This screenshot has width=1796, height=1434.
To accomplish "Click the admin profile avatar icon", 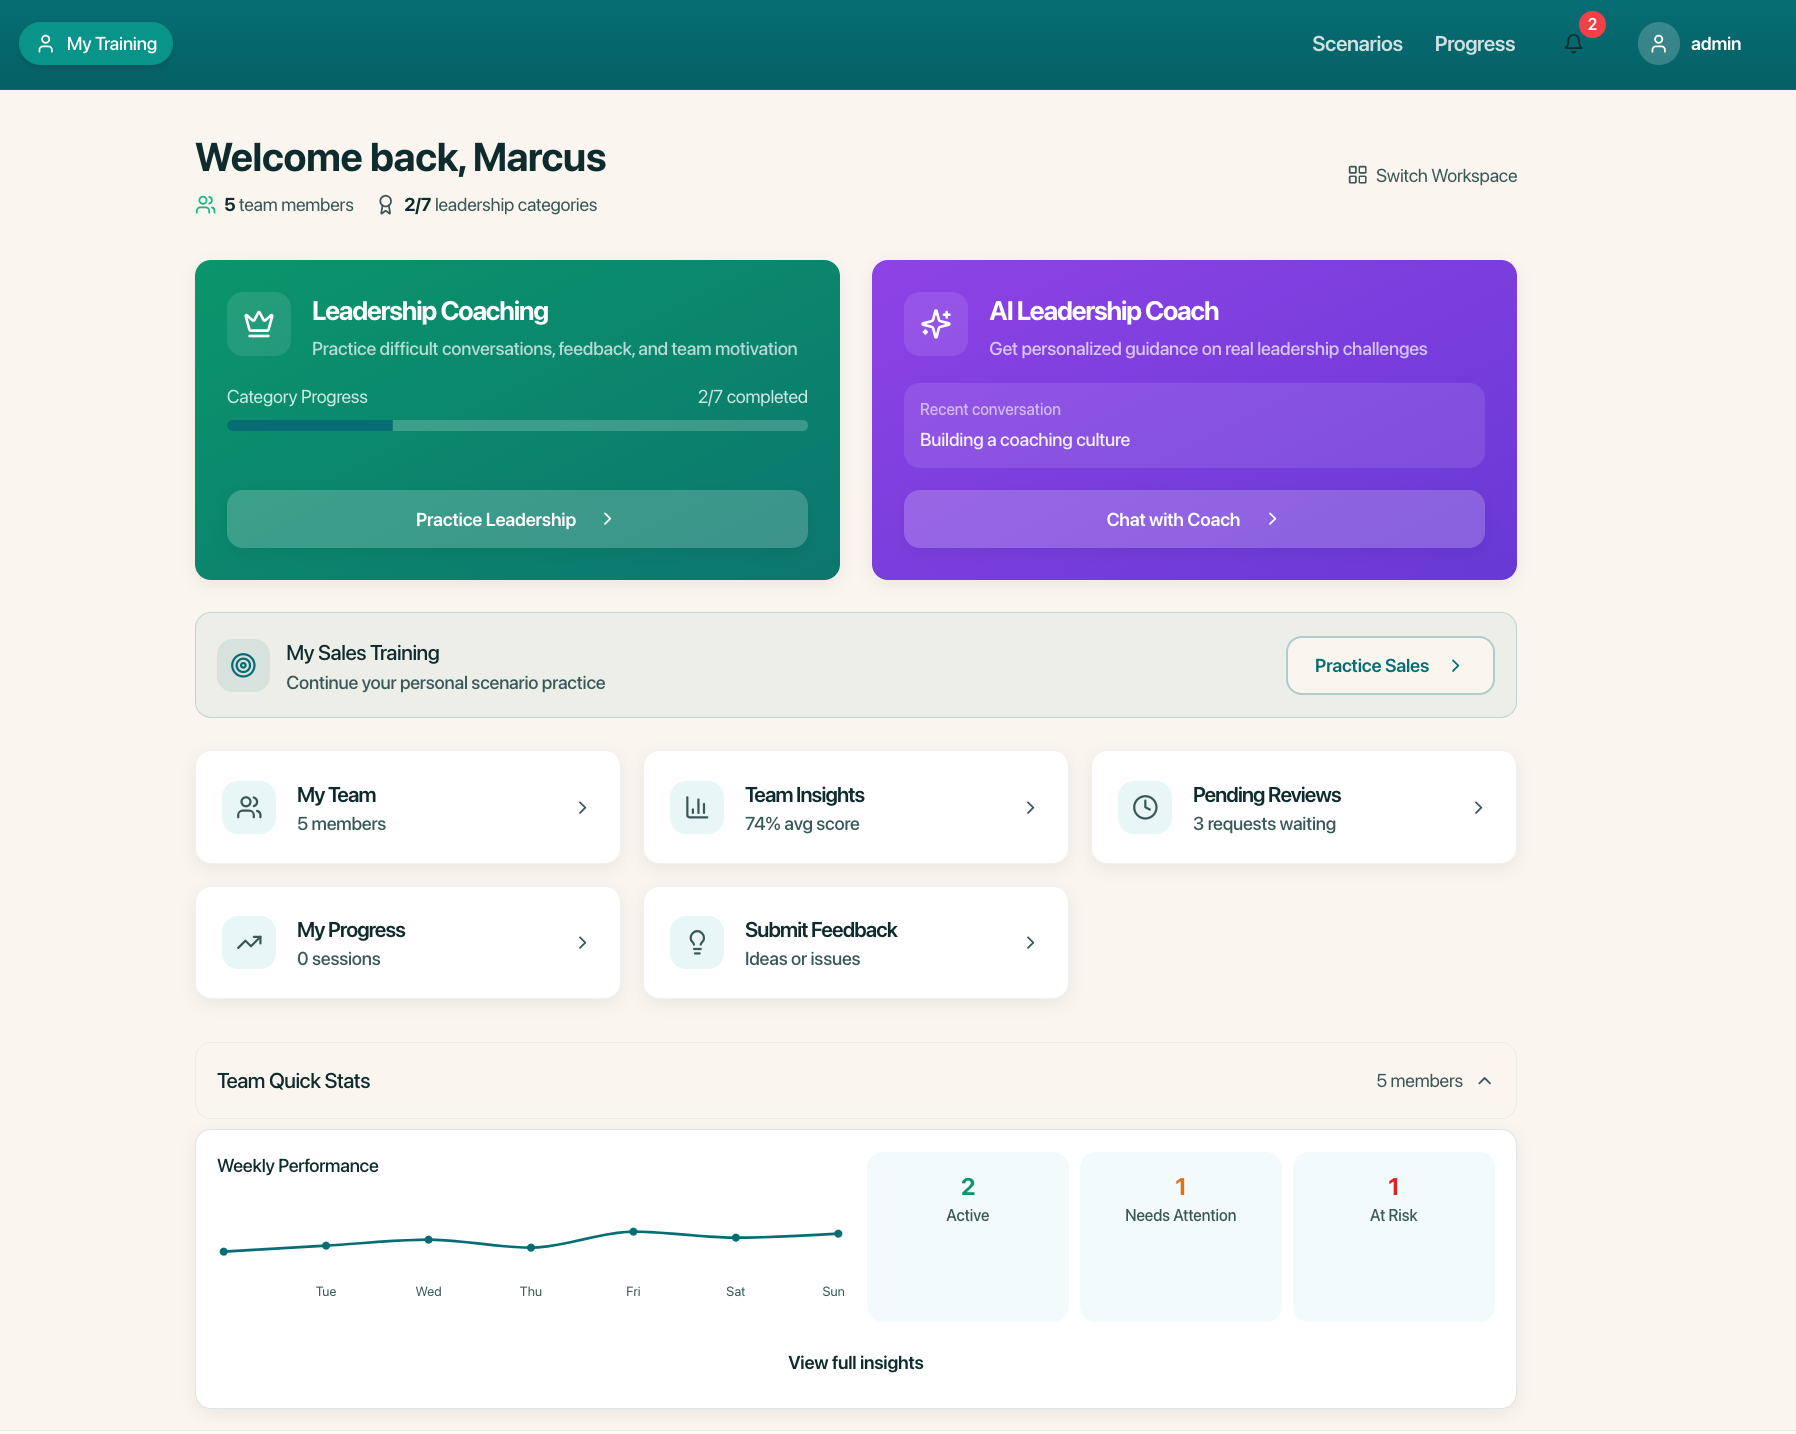I will coord(1658,43).
